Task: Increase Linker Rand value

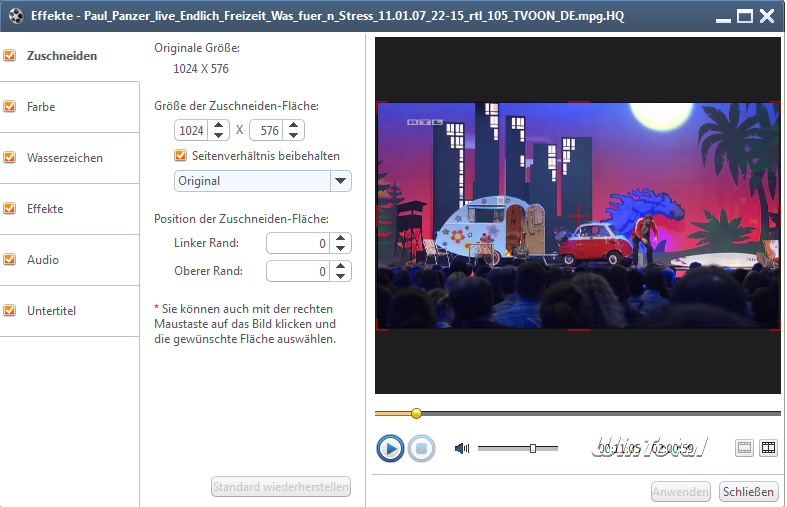Action: point(340,238)
